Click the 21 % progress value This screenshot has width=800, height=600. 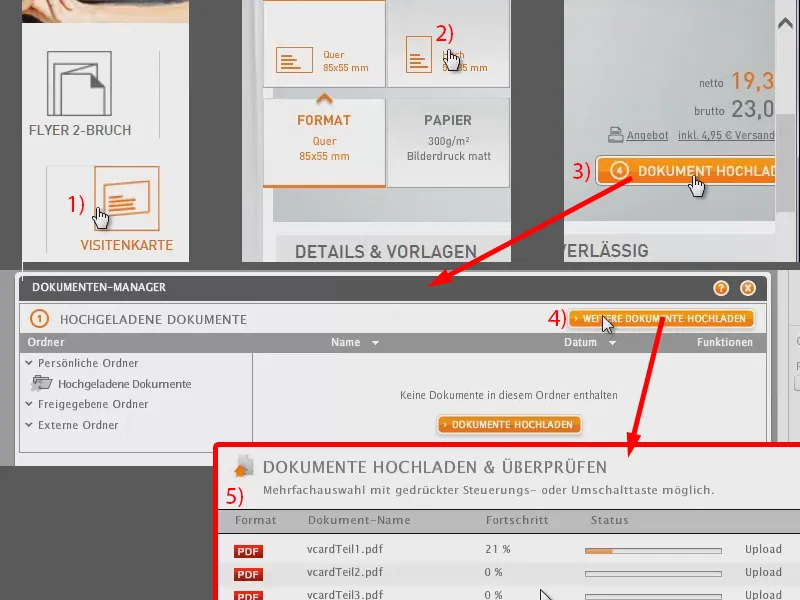(x=498, y=549)
